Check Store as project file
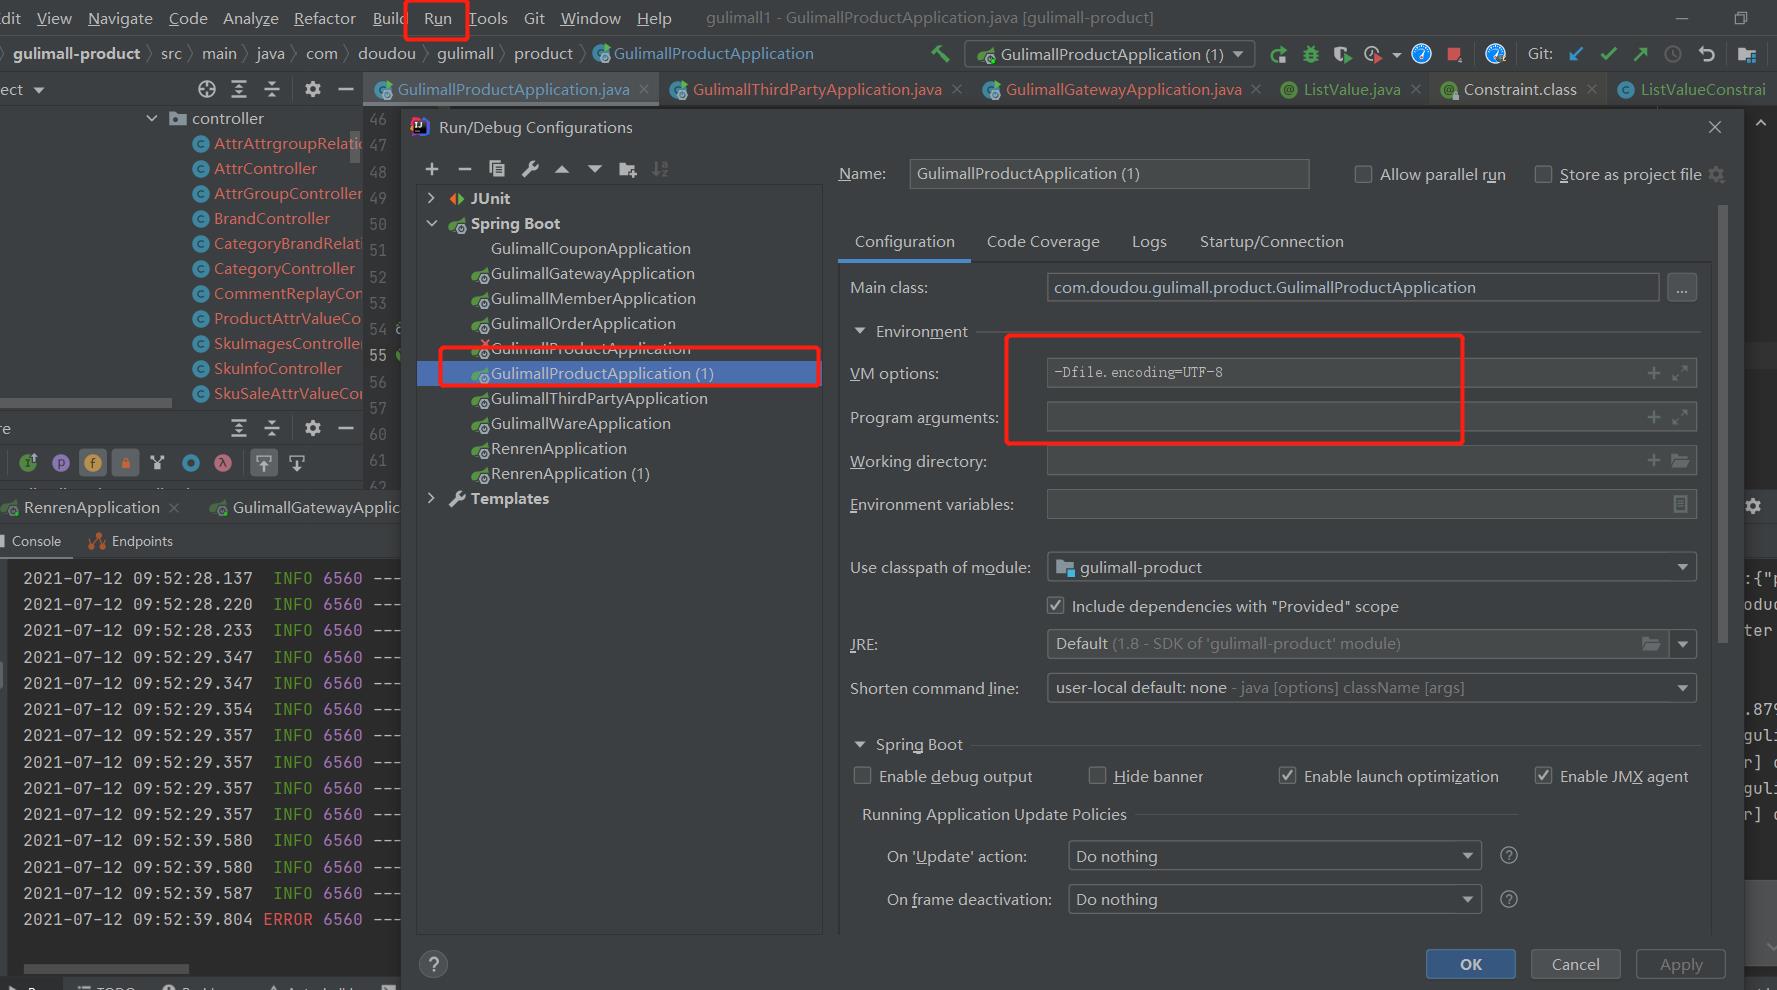 (1543, 174)
